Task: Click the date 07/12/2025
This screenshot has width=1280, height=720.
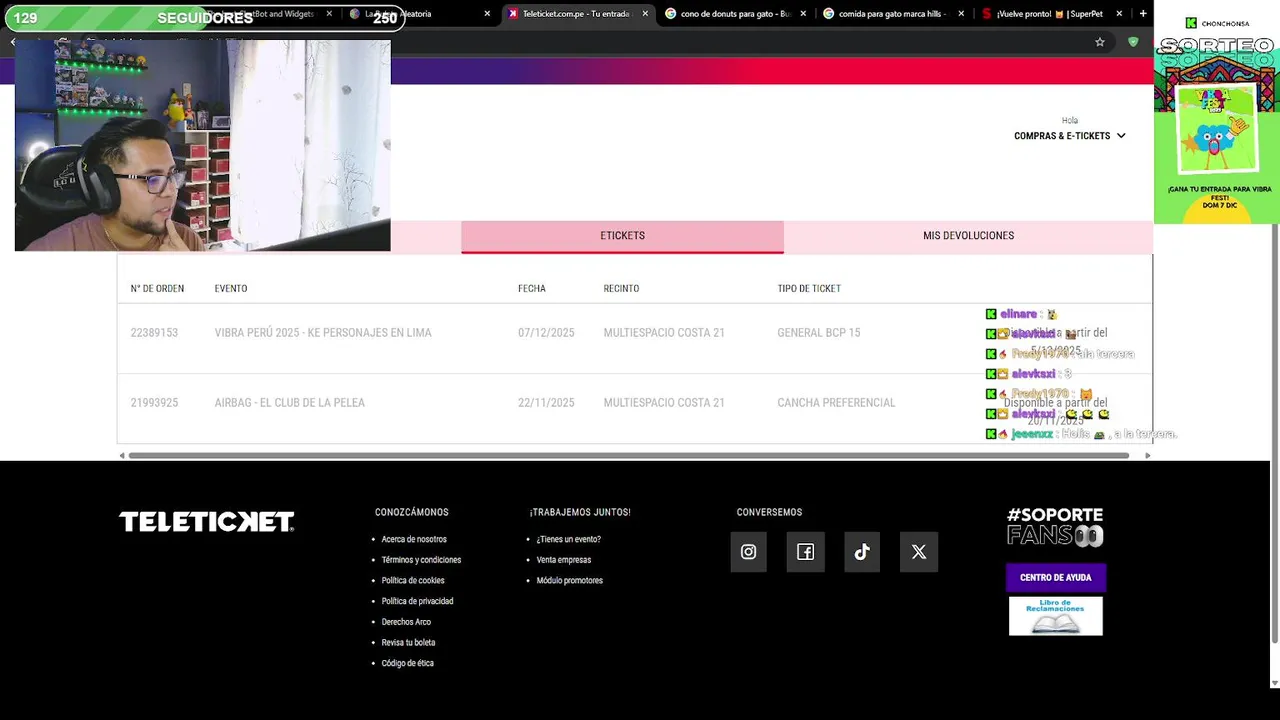Action: tap(546, 333)
